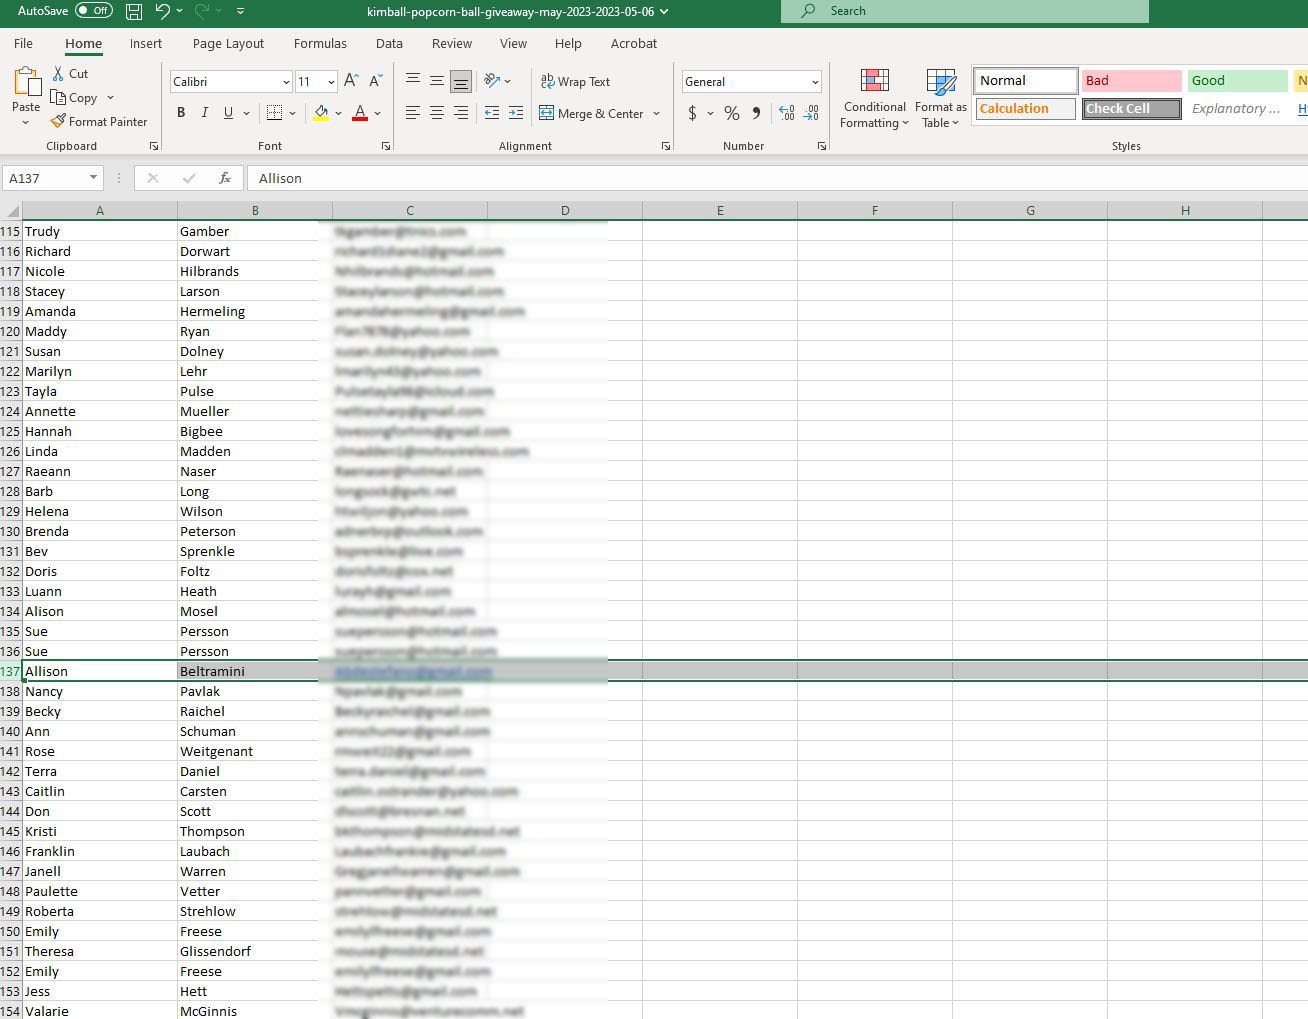Apply Borders using the borders icon

tap(274, 113)
